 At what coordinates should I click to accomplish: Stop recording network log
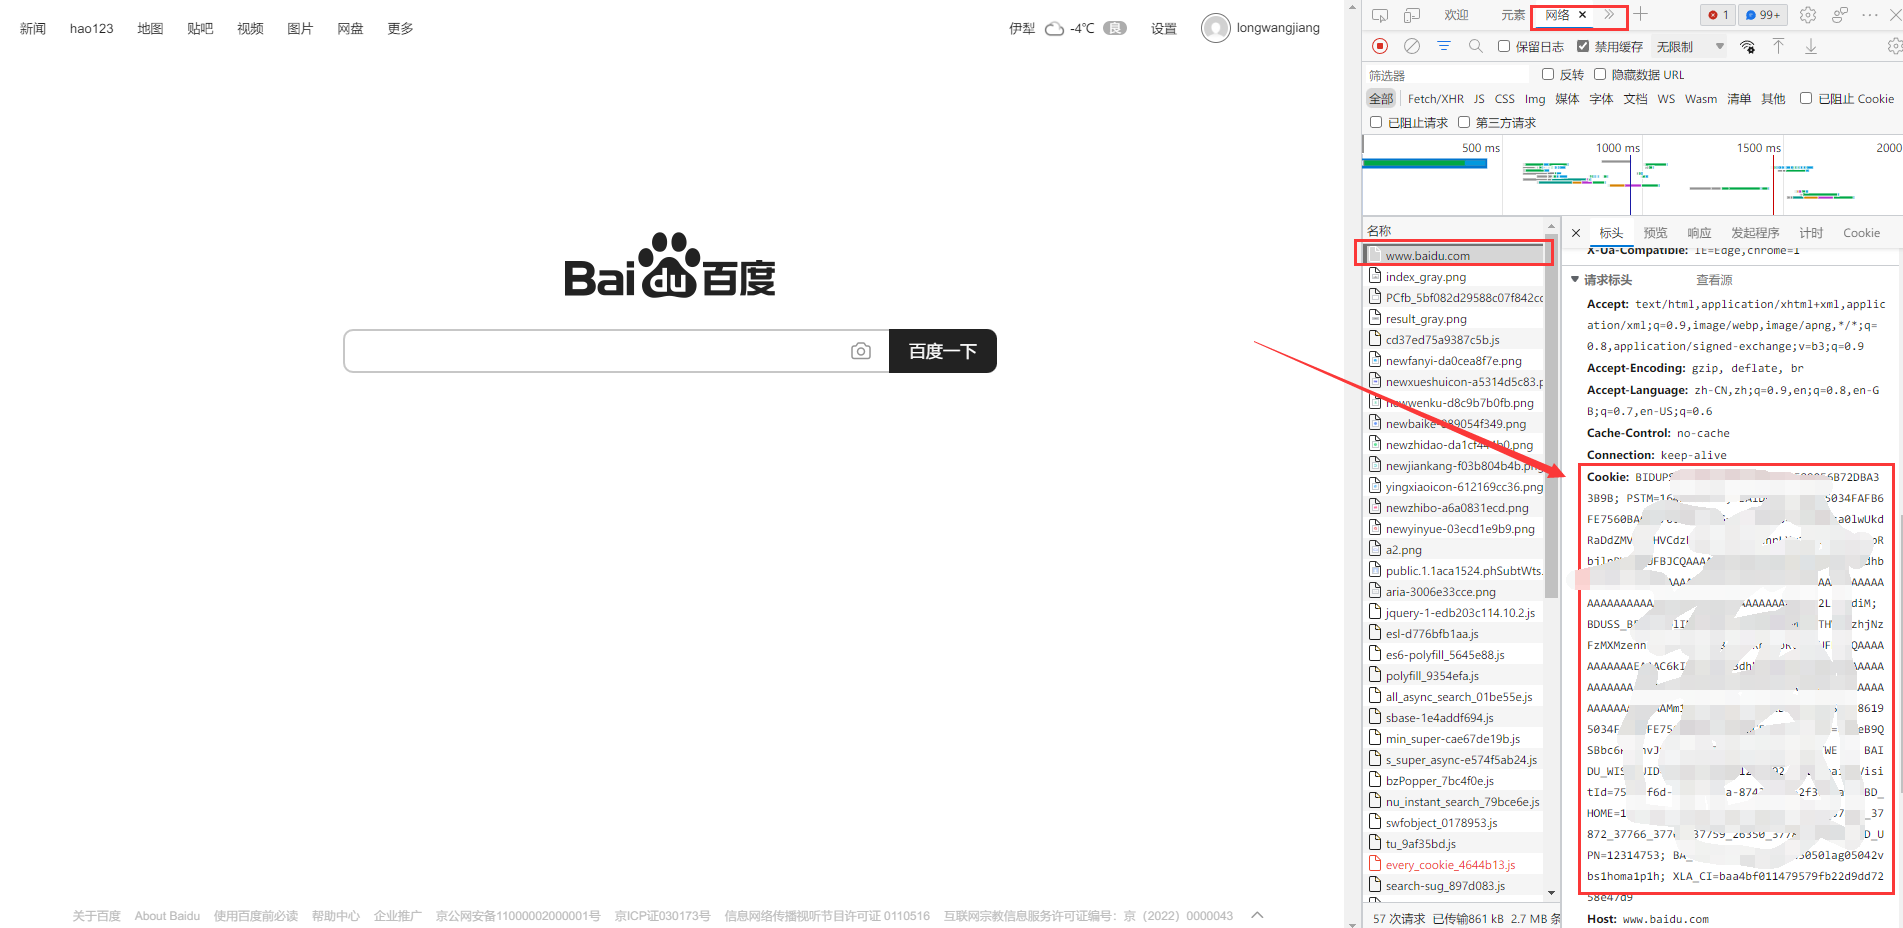point(1380,46)
